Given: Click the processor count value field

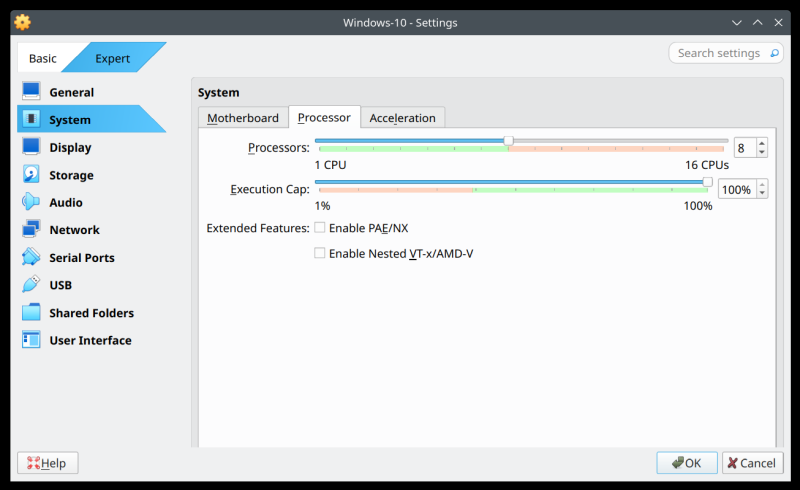Looking at the screenshot, I should (x=745, y=148).
